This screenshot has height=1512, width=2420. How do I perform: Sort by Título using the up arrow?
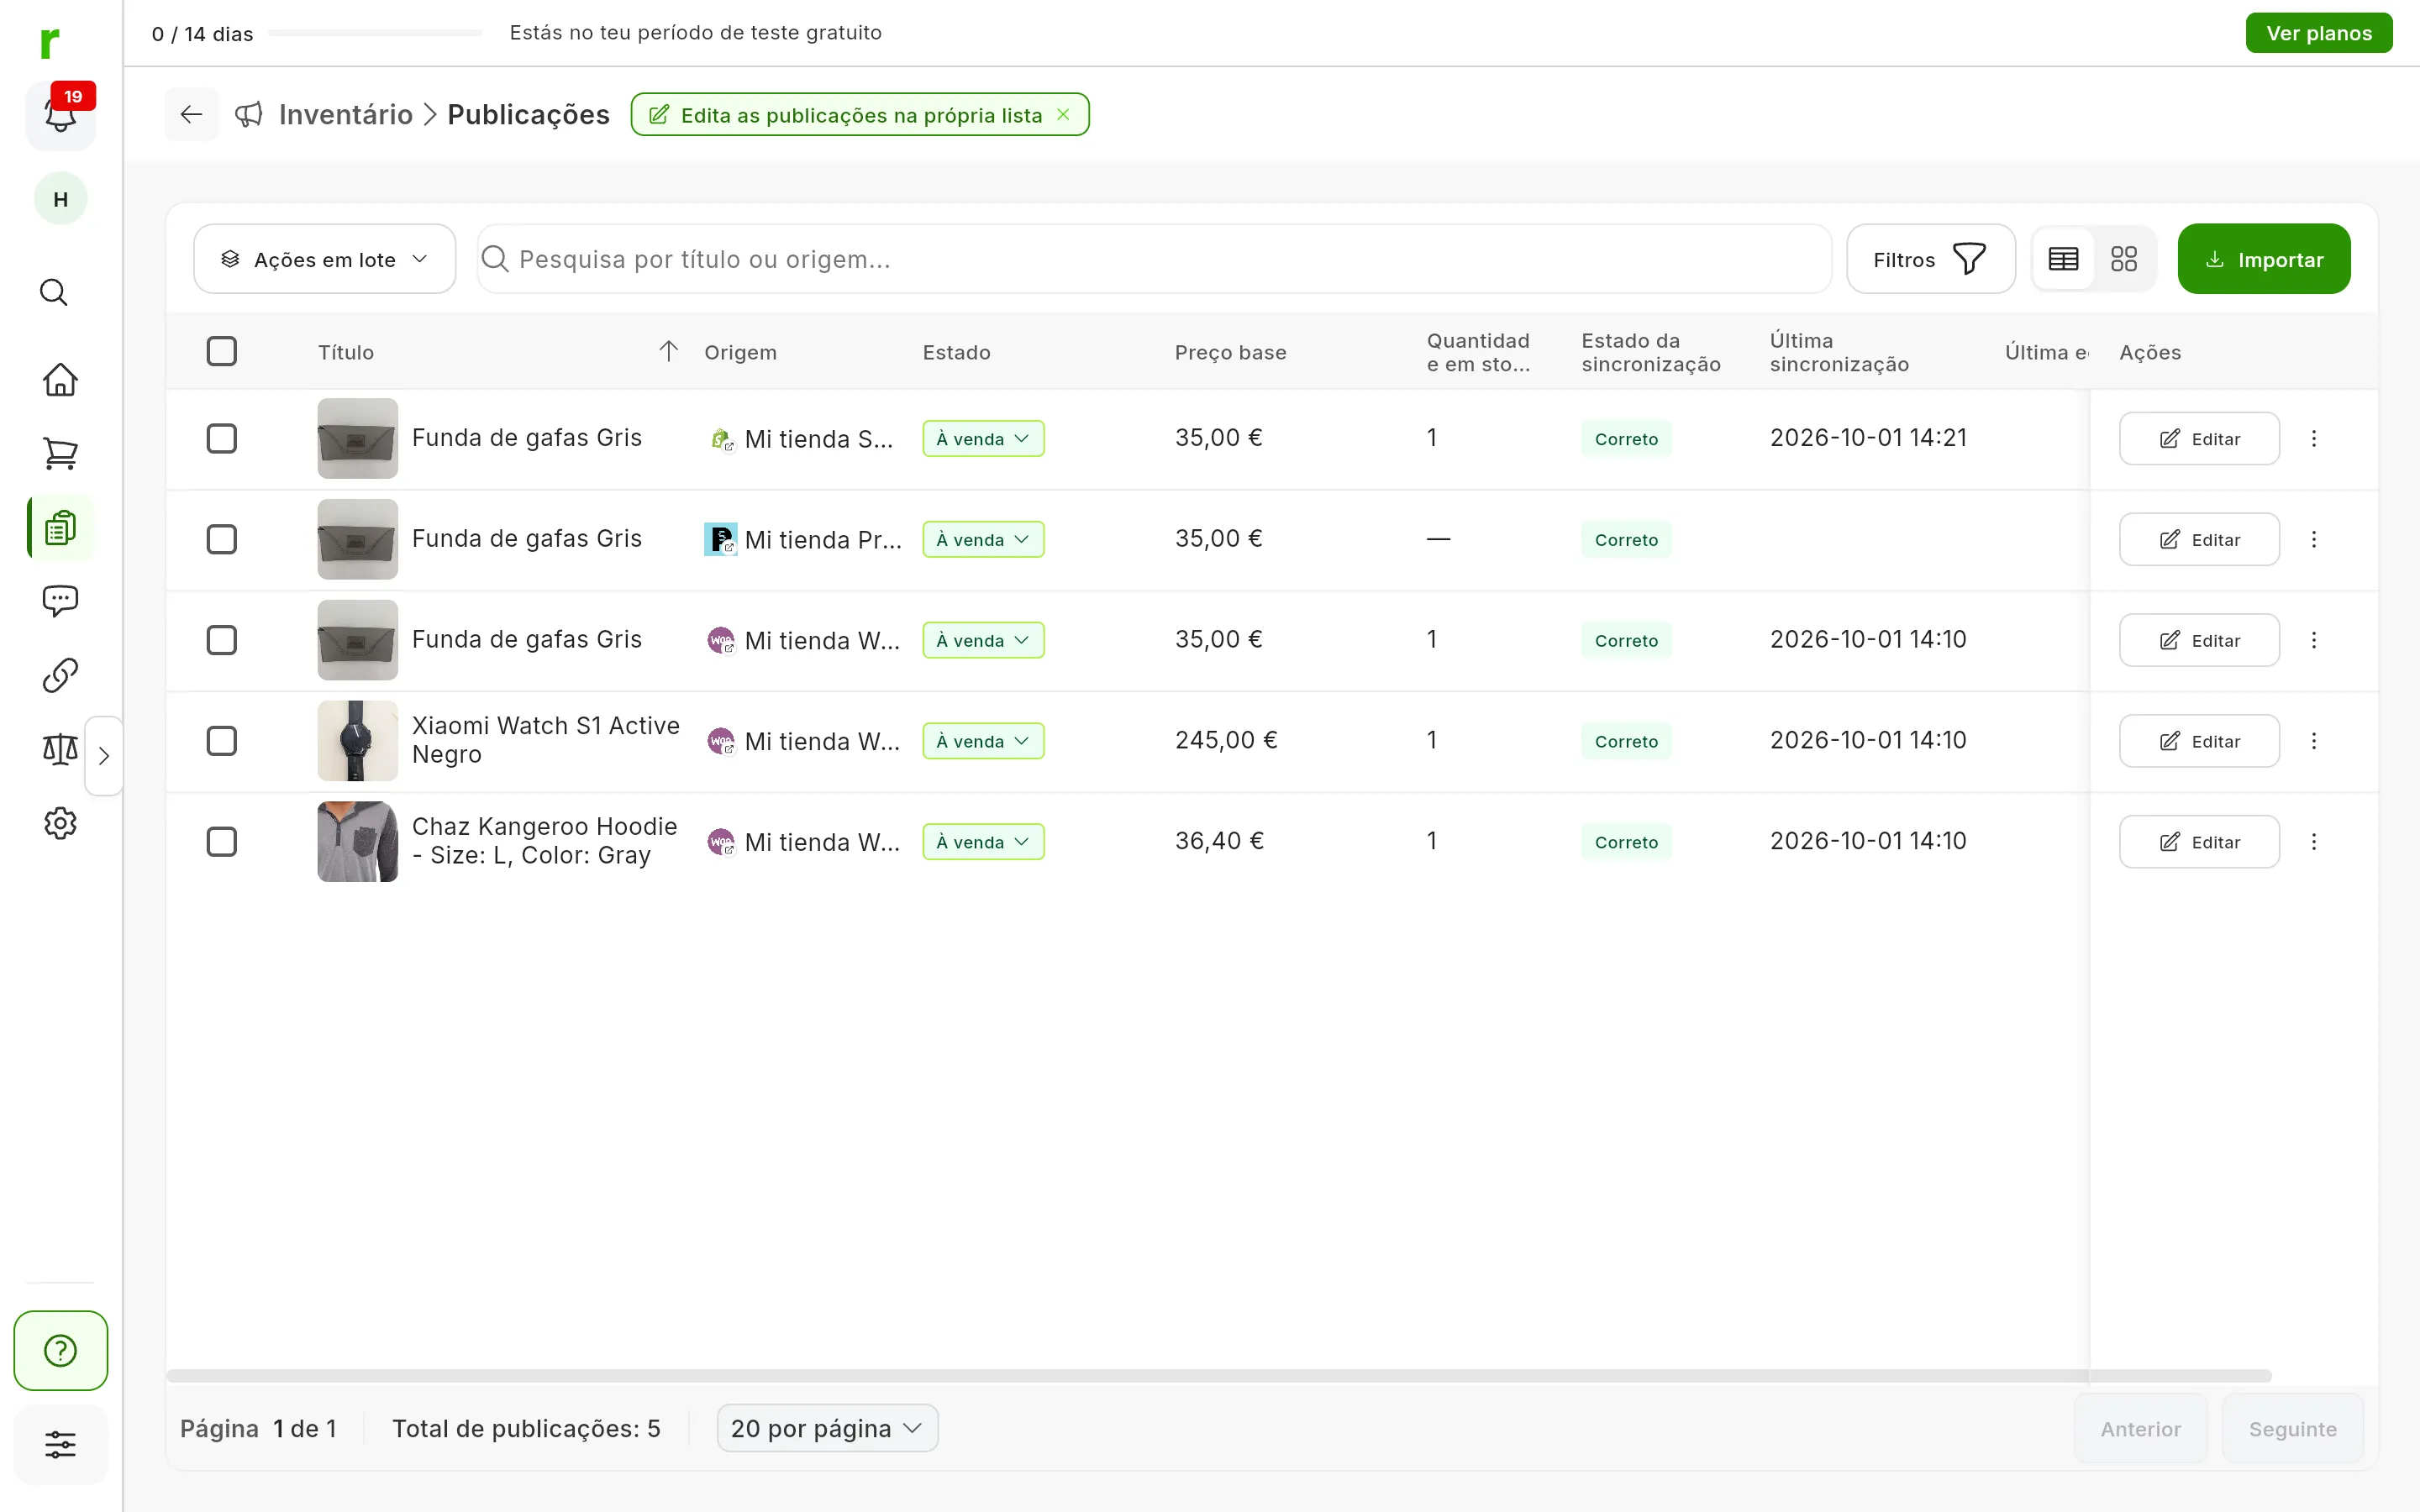coord(668,351)
